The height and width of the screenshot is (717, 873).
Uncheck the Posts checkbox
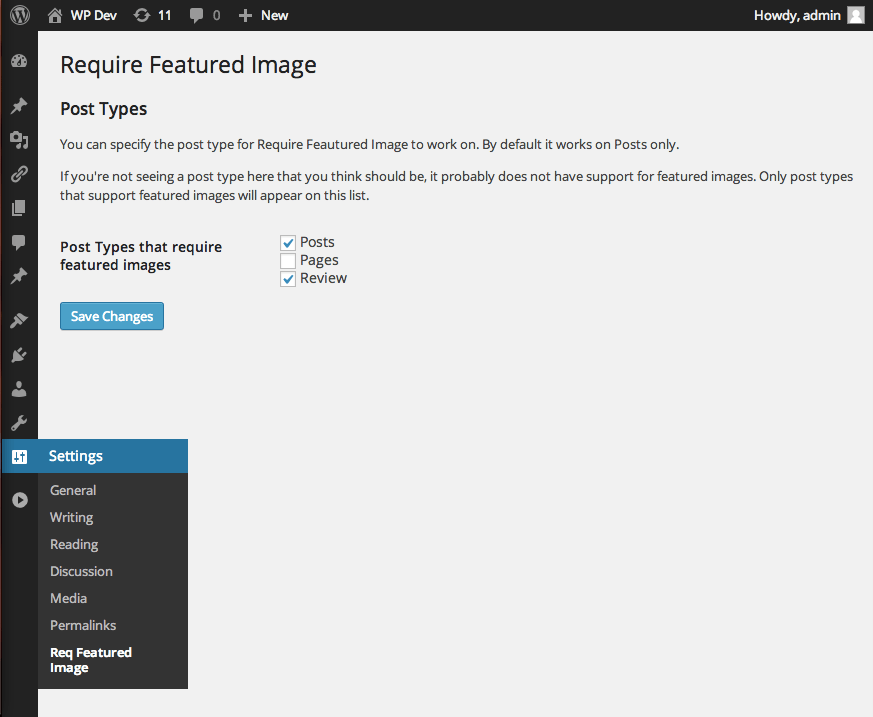pos(288,243)
